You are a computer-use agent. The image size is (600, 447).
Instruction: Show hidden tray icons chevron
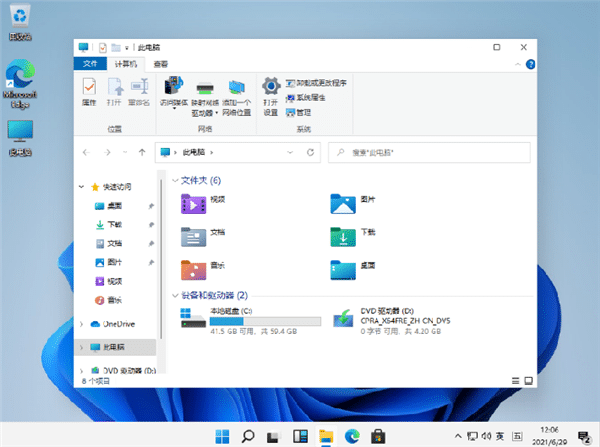tap(458, 436)
